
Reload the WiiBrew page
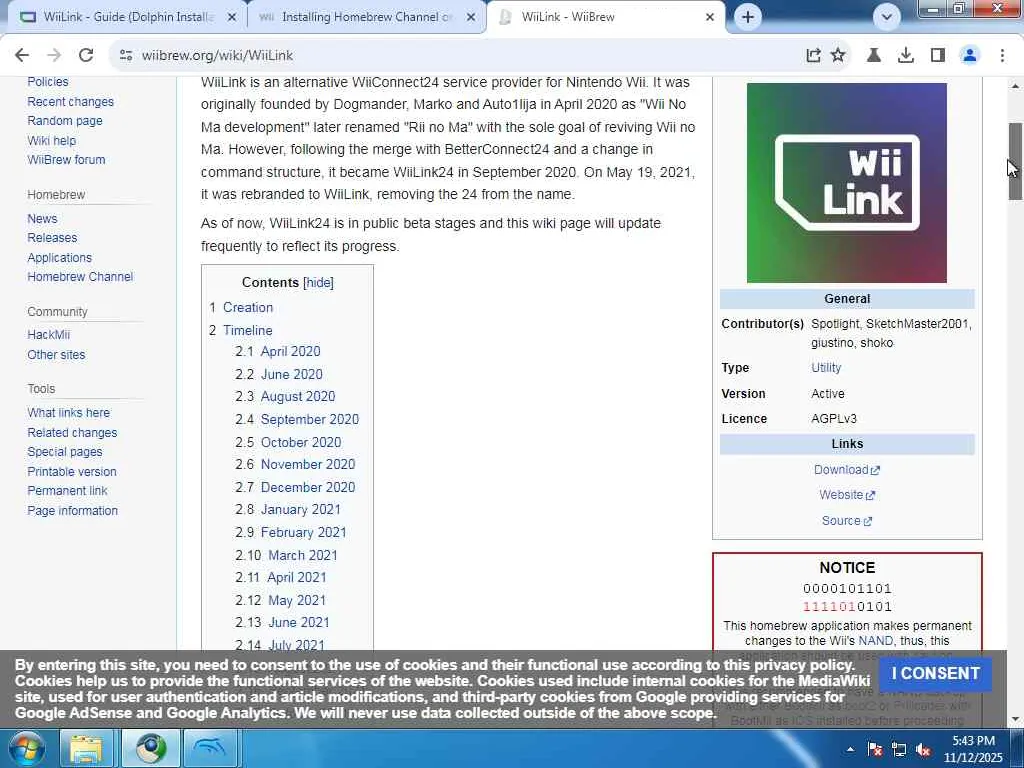point(86,56)
